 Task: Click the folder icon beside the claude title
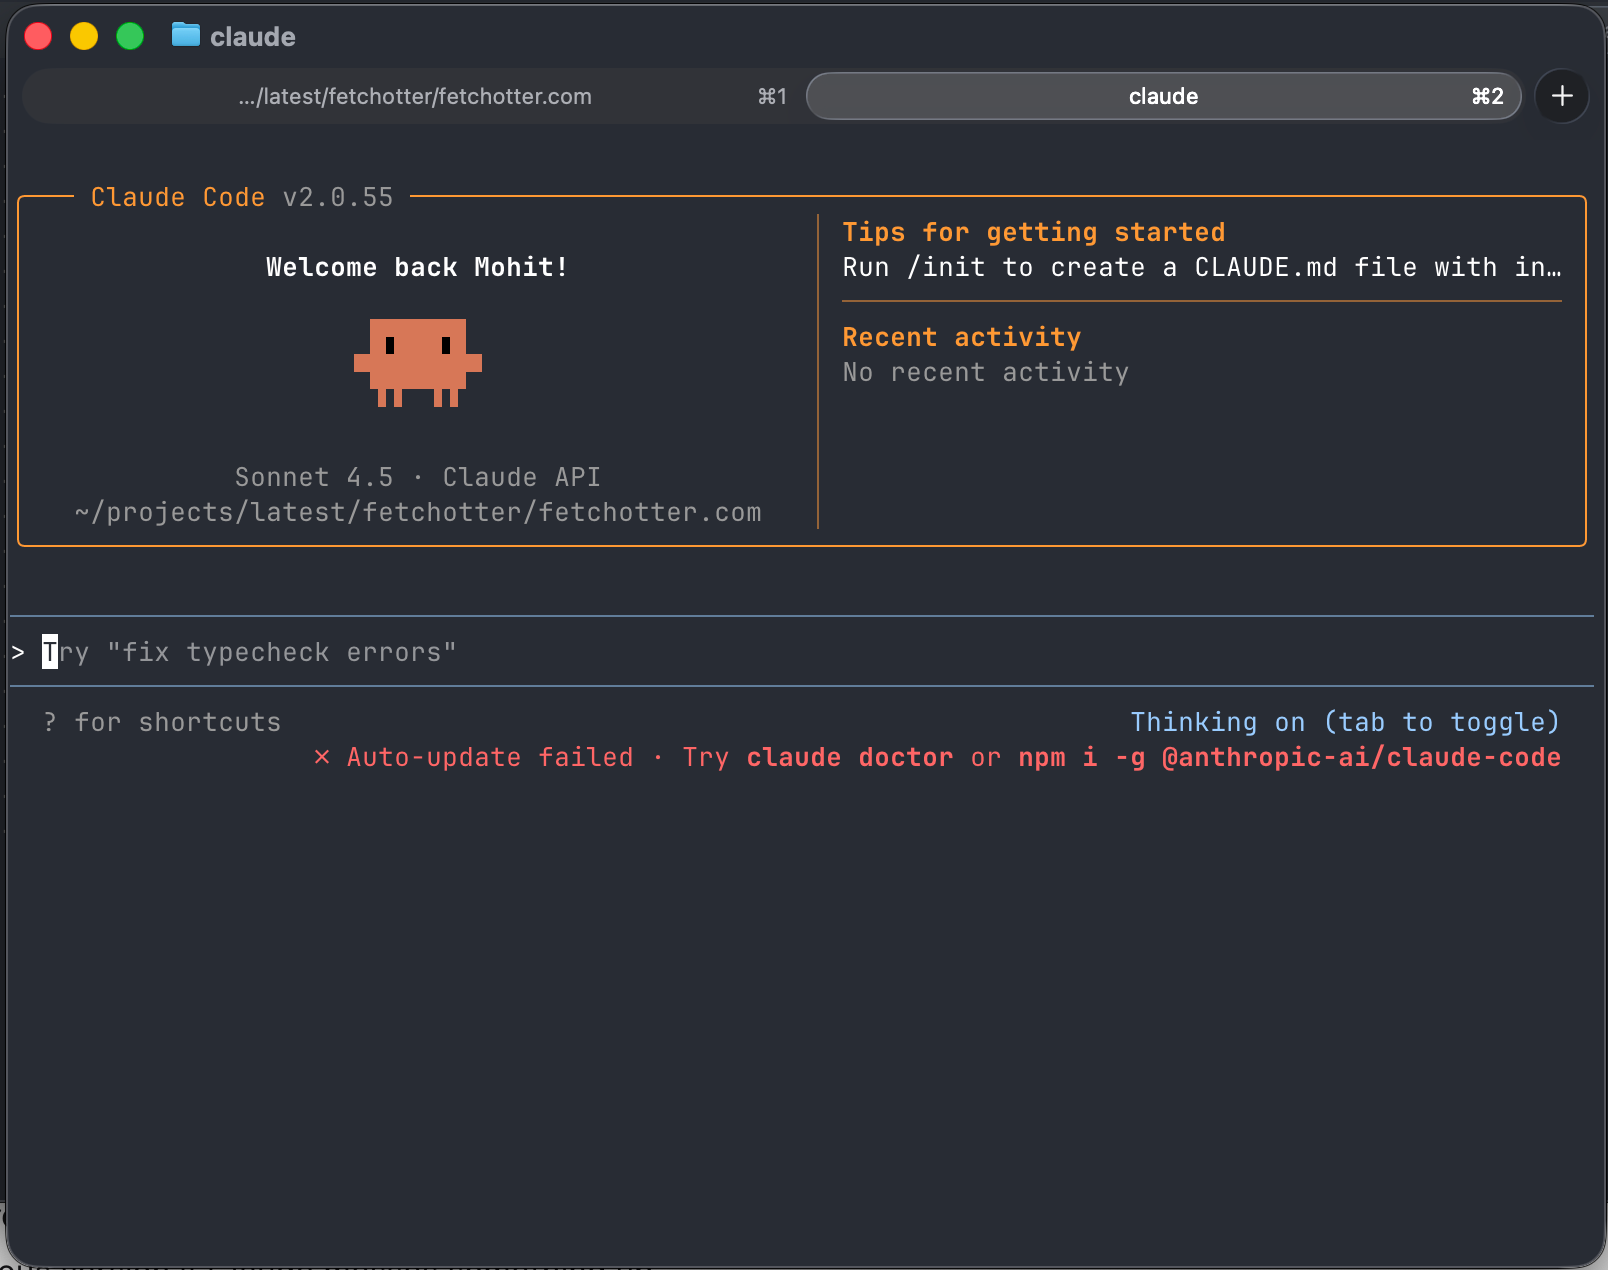click(186, 36)
